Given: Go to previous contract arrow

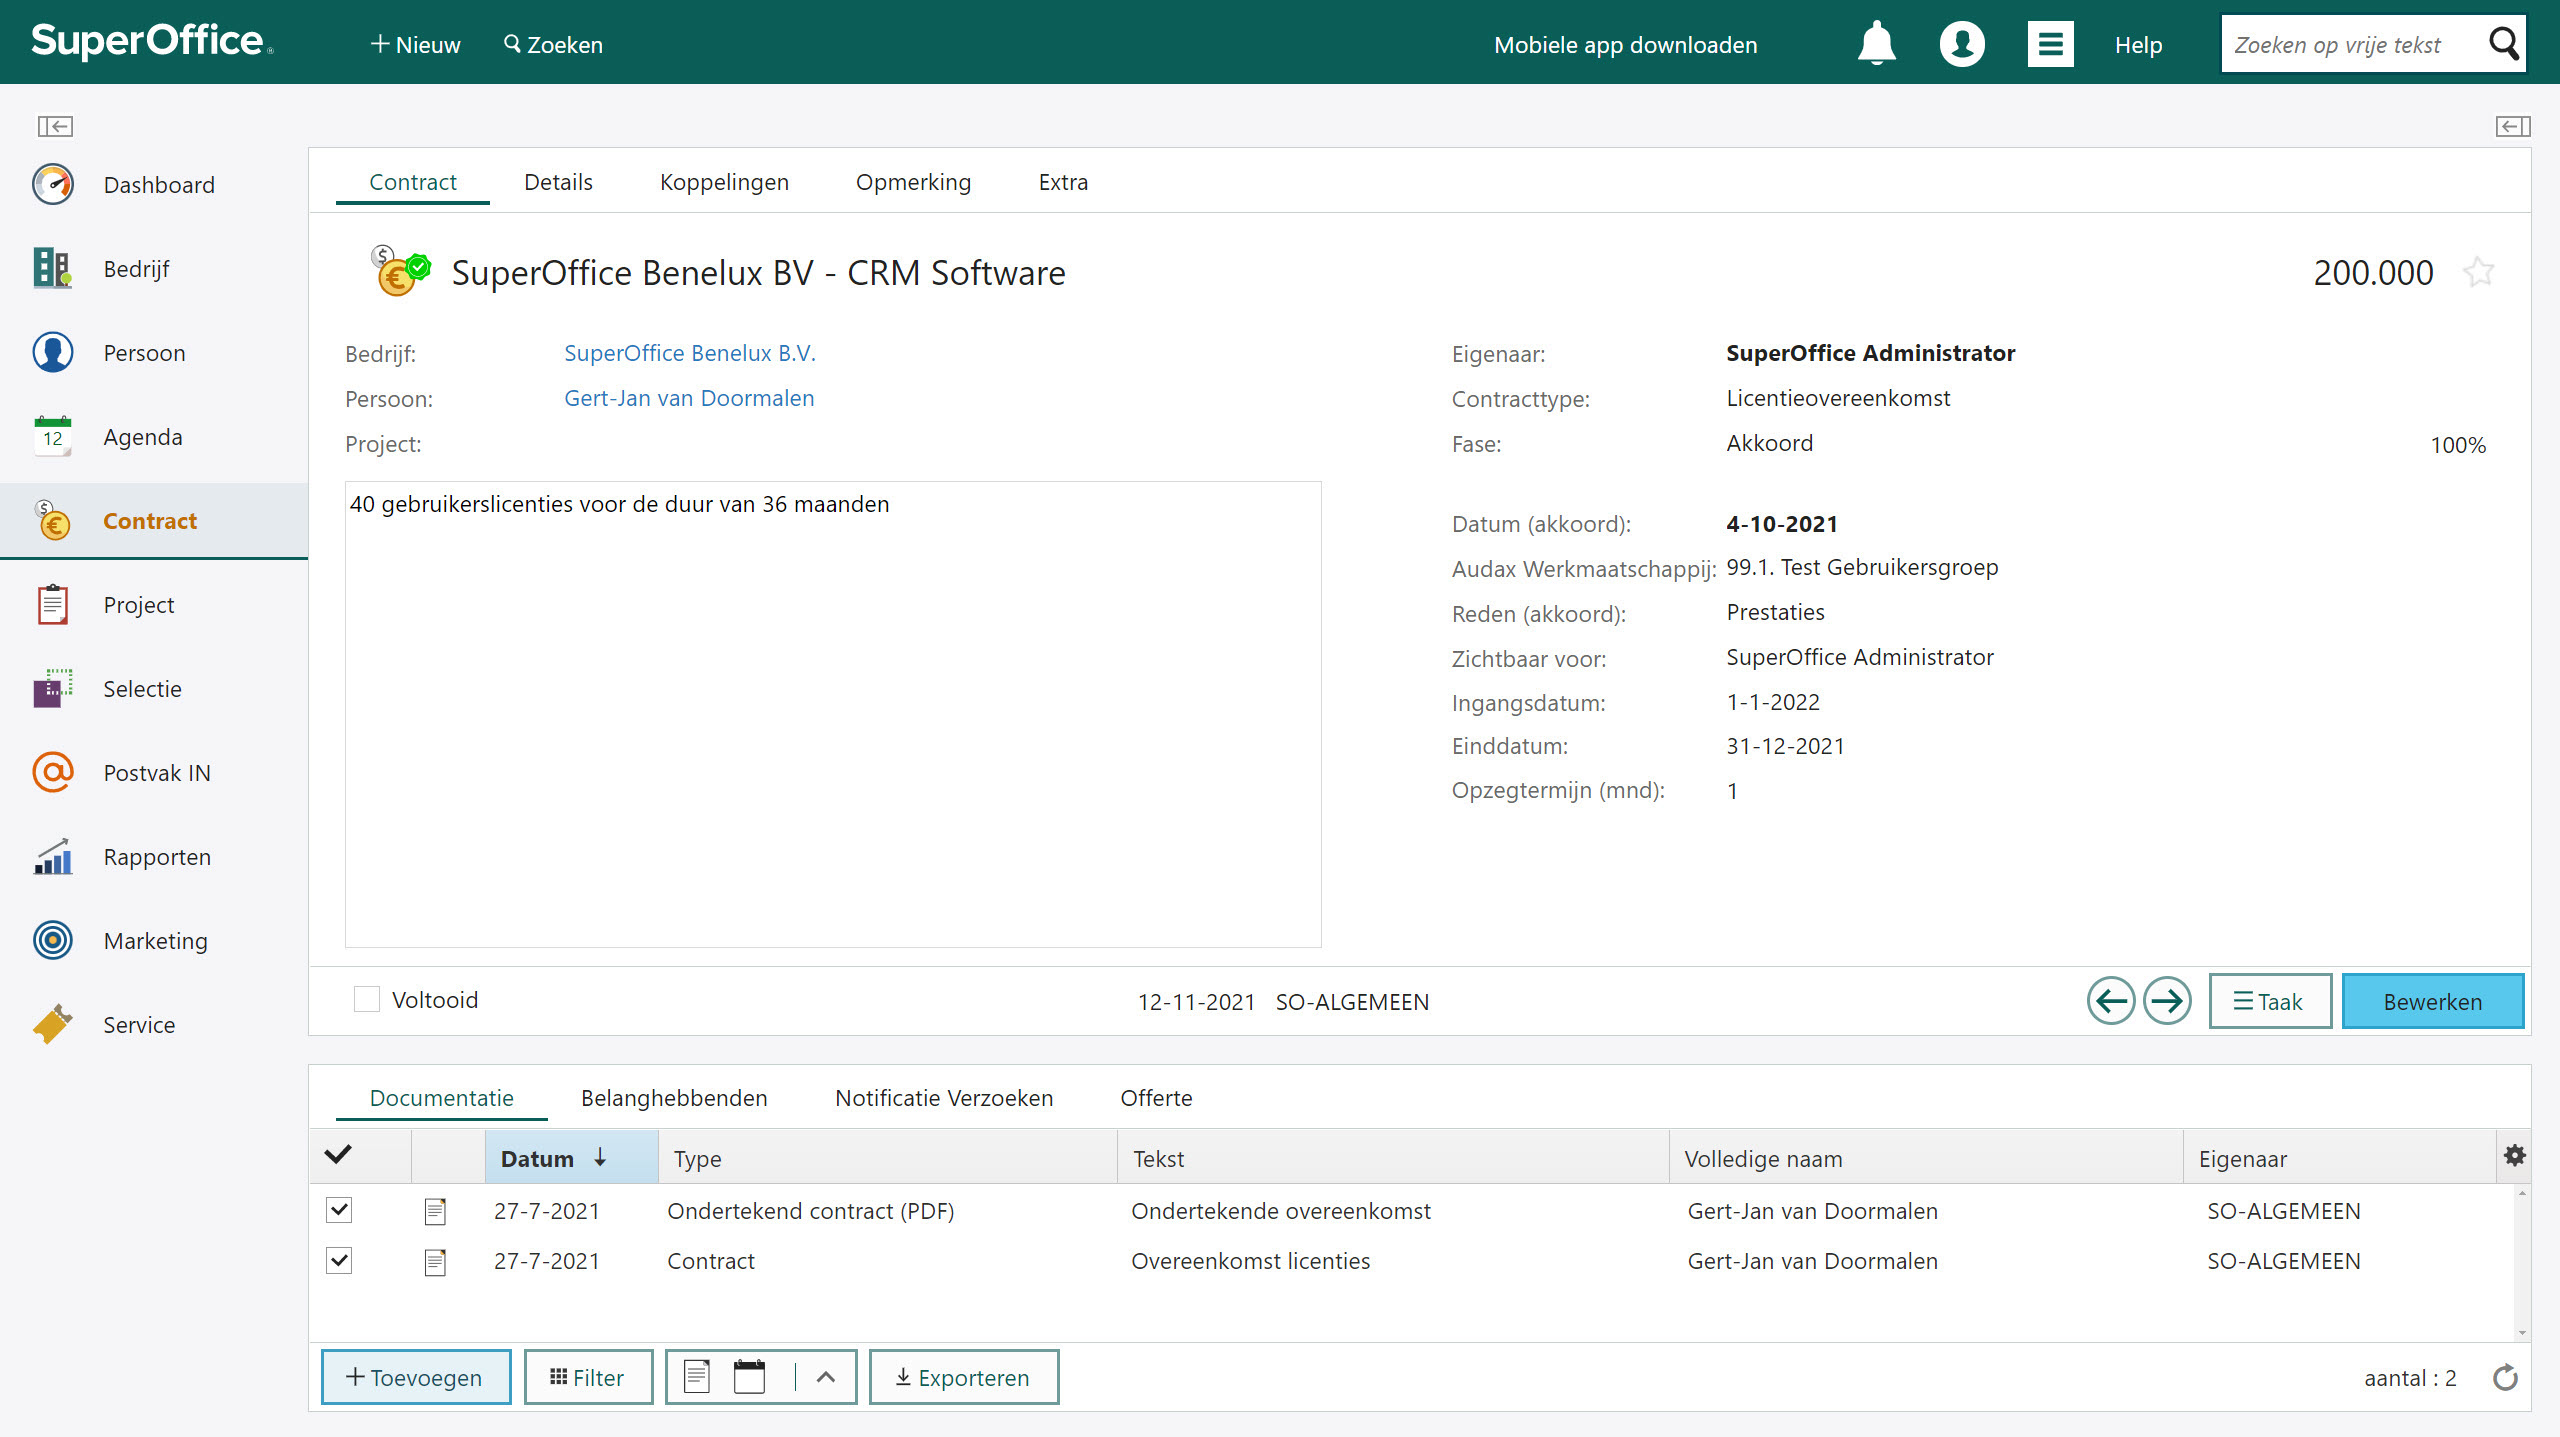Looking at the screenshot, I should coord(2111,1001).
